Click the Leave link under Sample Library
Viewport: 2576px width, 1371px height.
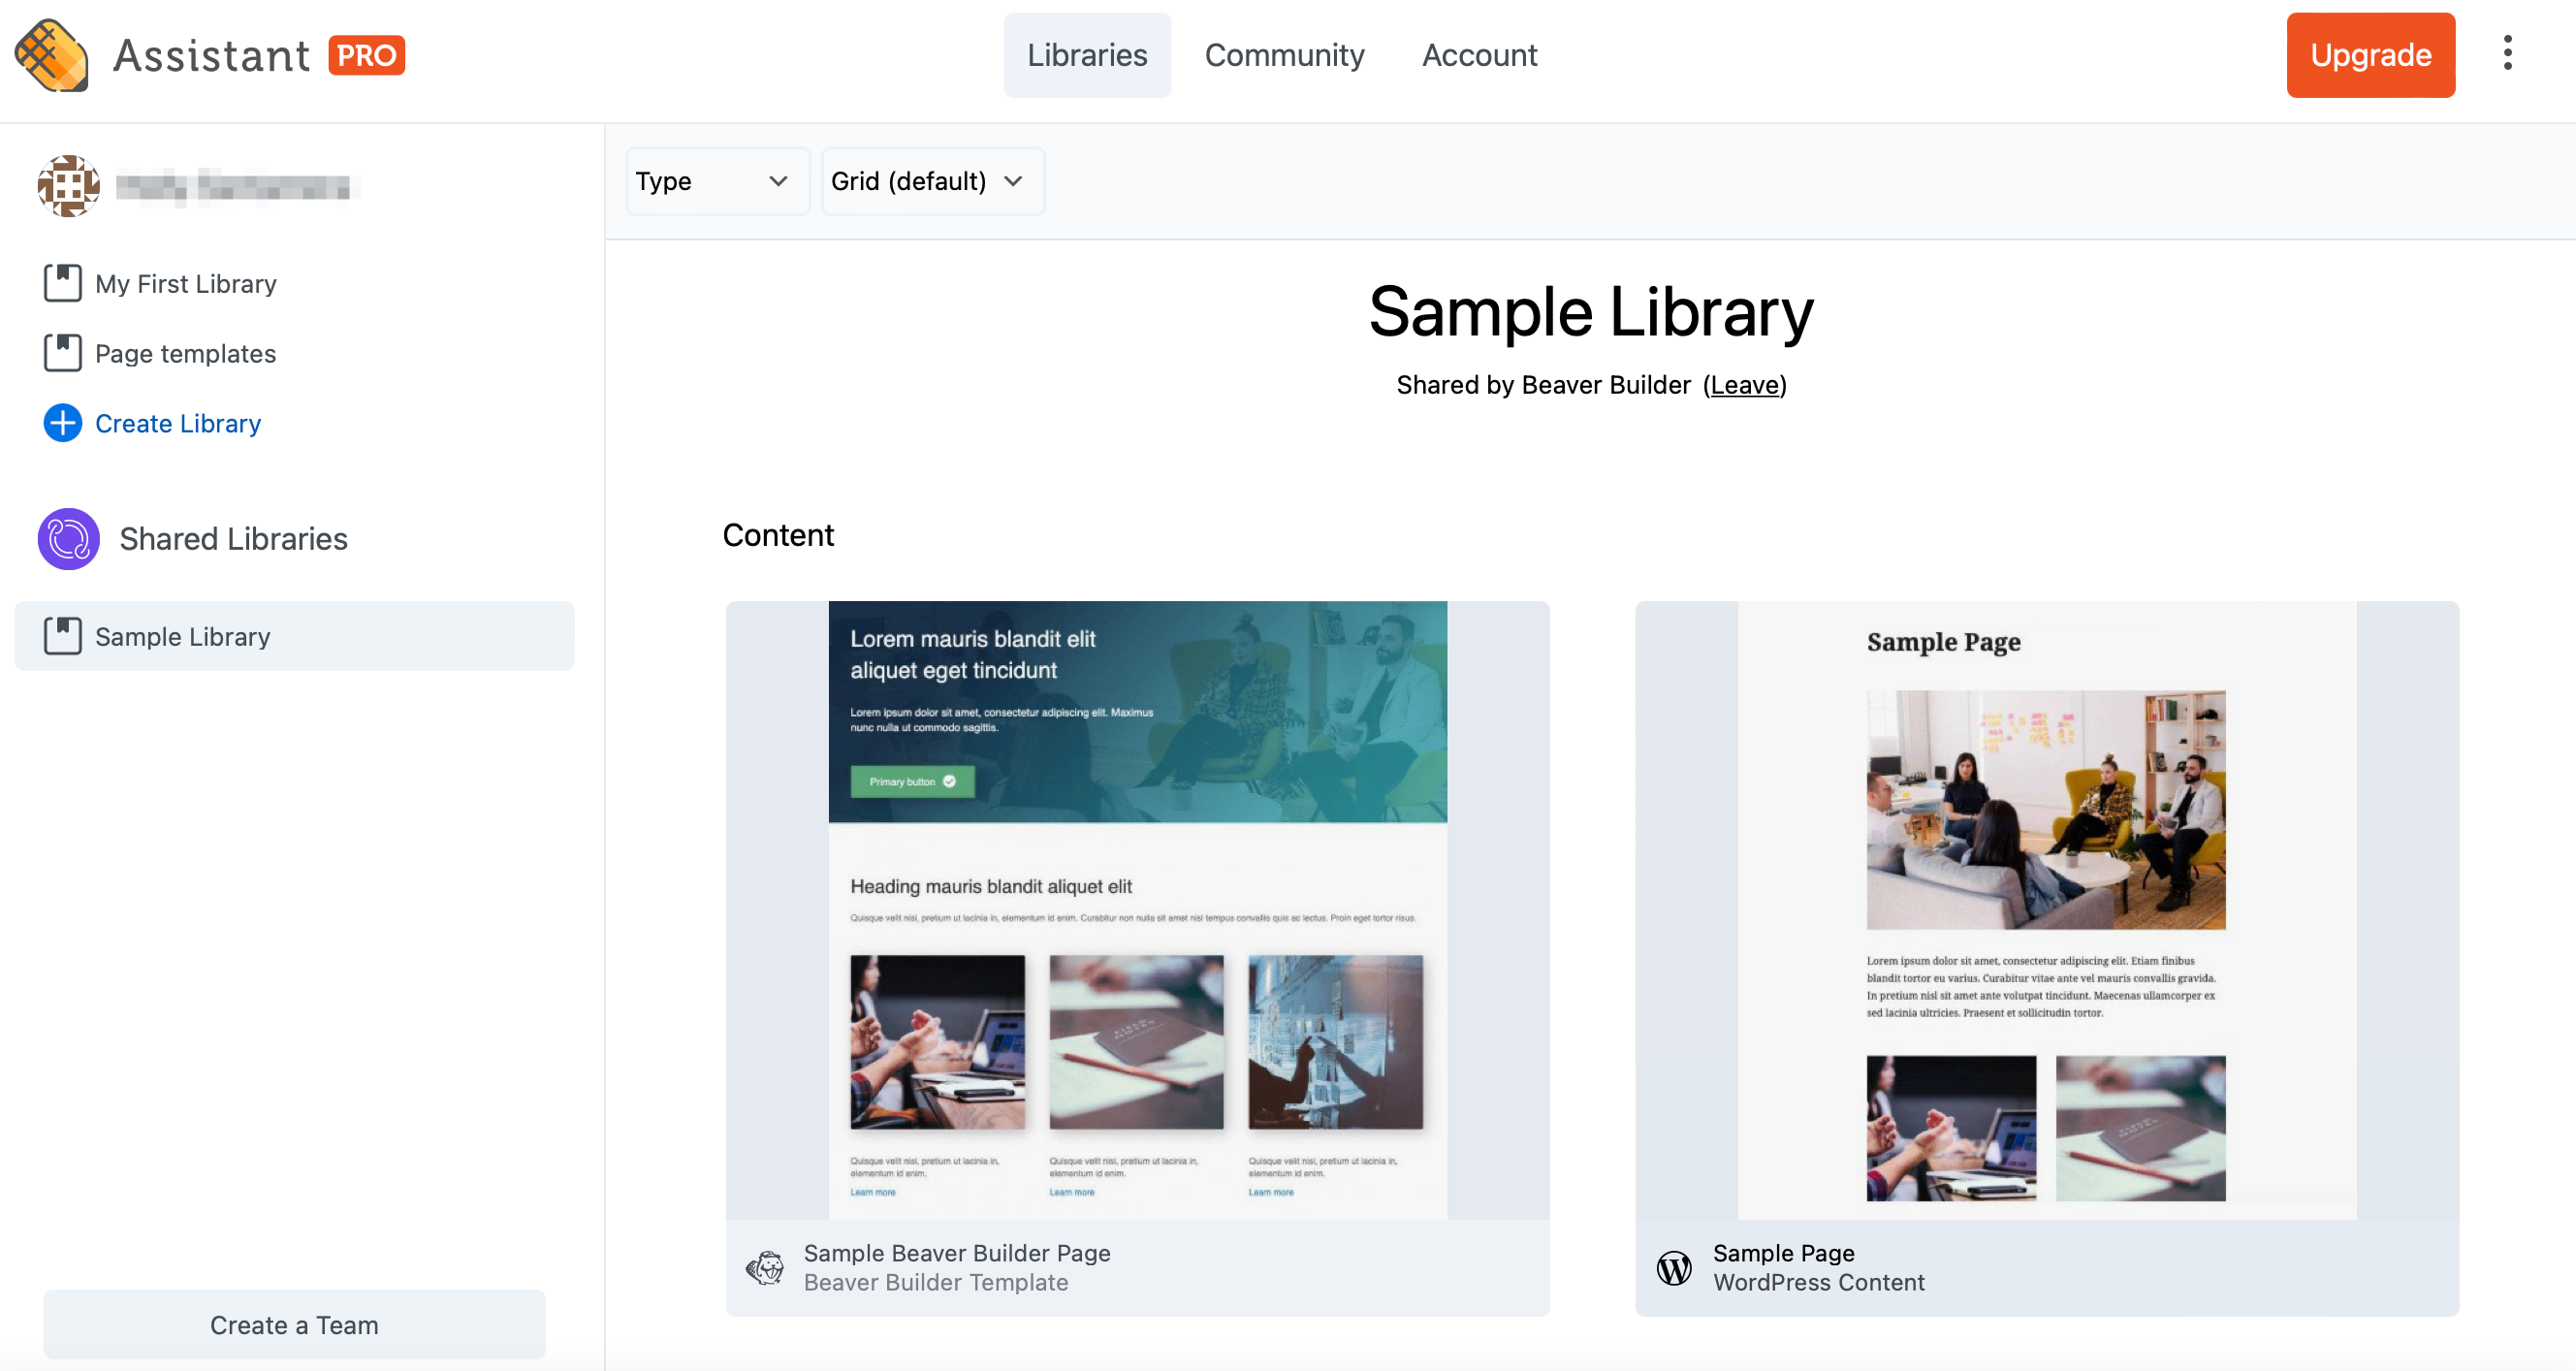(x=1744, y=385)
